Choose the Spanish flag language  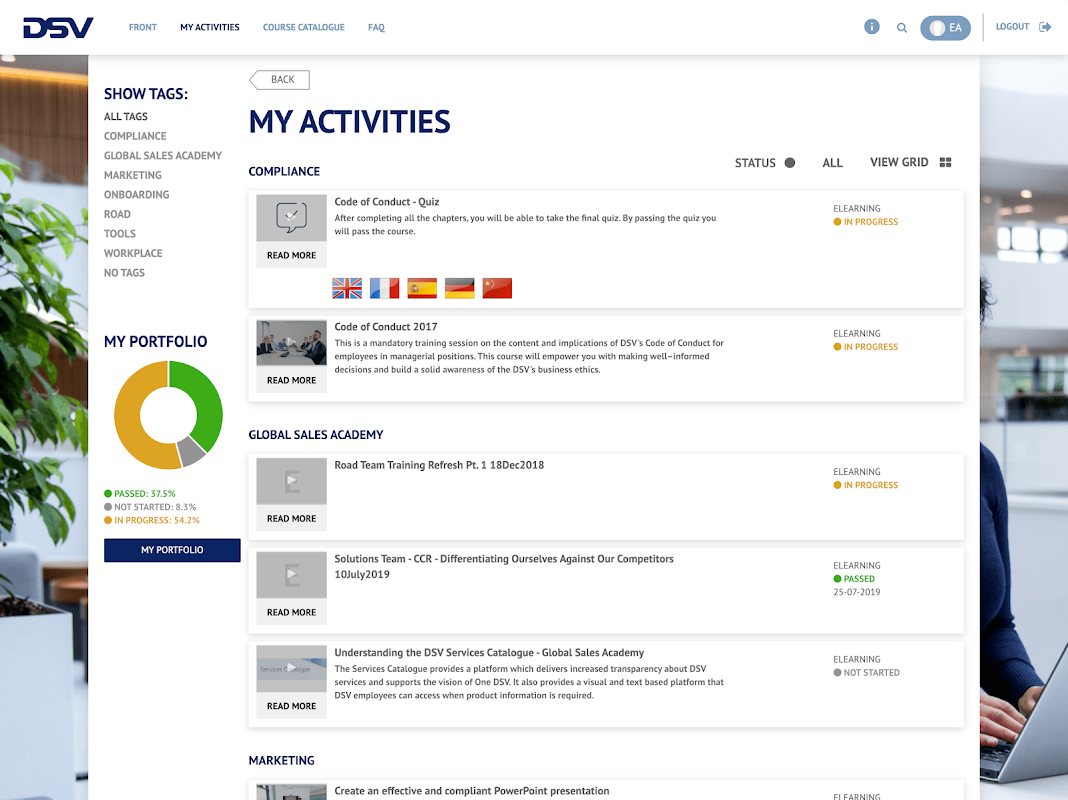point(422,288)
